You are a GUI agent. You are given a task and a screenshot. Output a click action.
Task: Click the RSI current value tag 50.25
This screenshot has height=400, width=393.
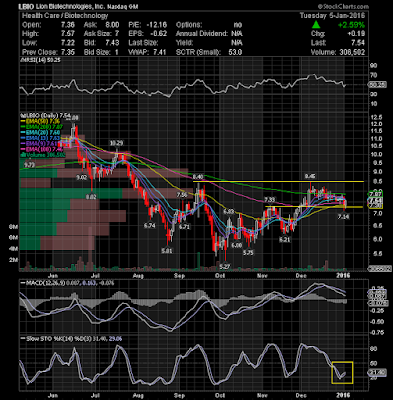point(377,85)
